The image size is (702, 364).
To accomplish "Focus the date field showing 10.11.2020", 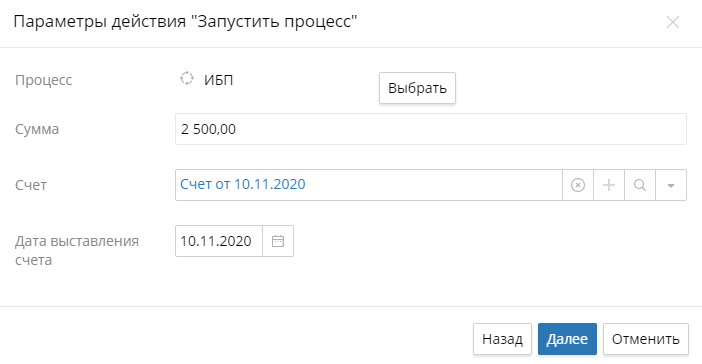I will pos(219,241).
